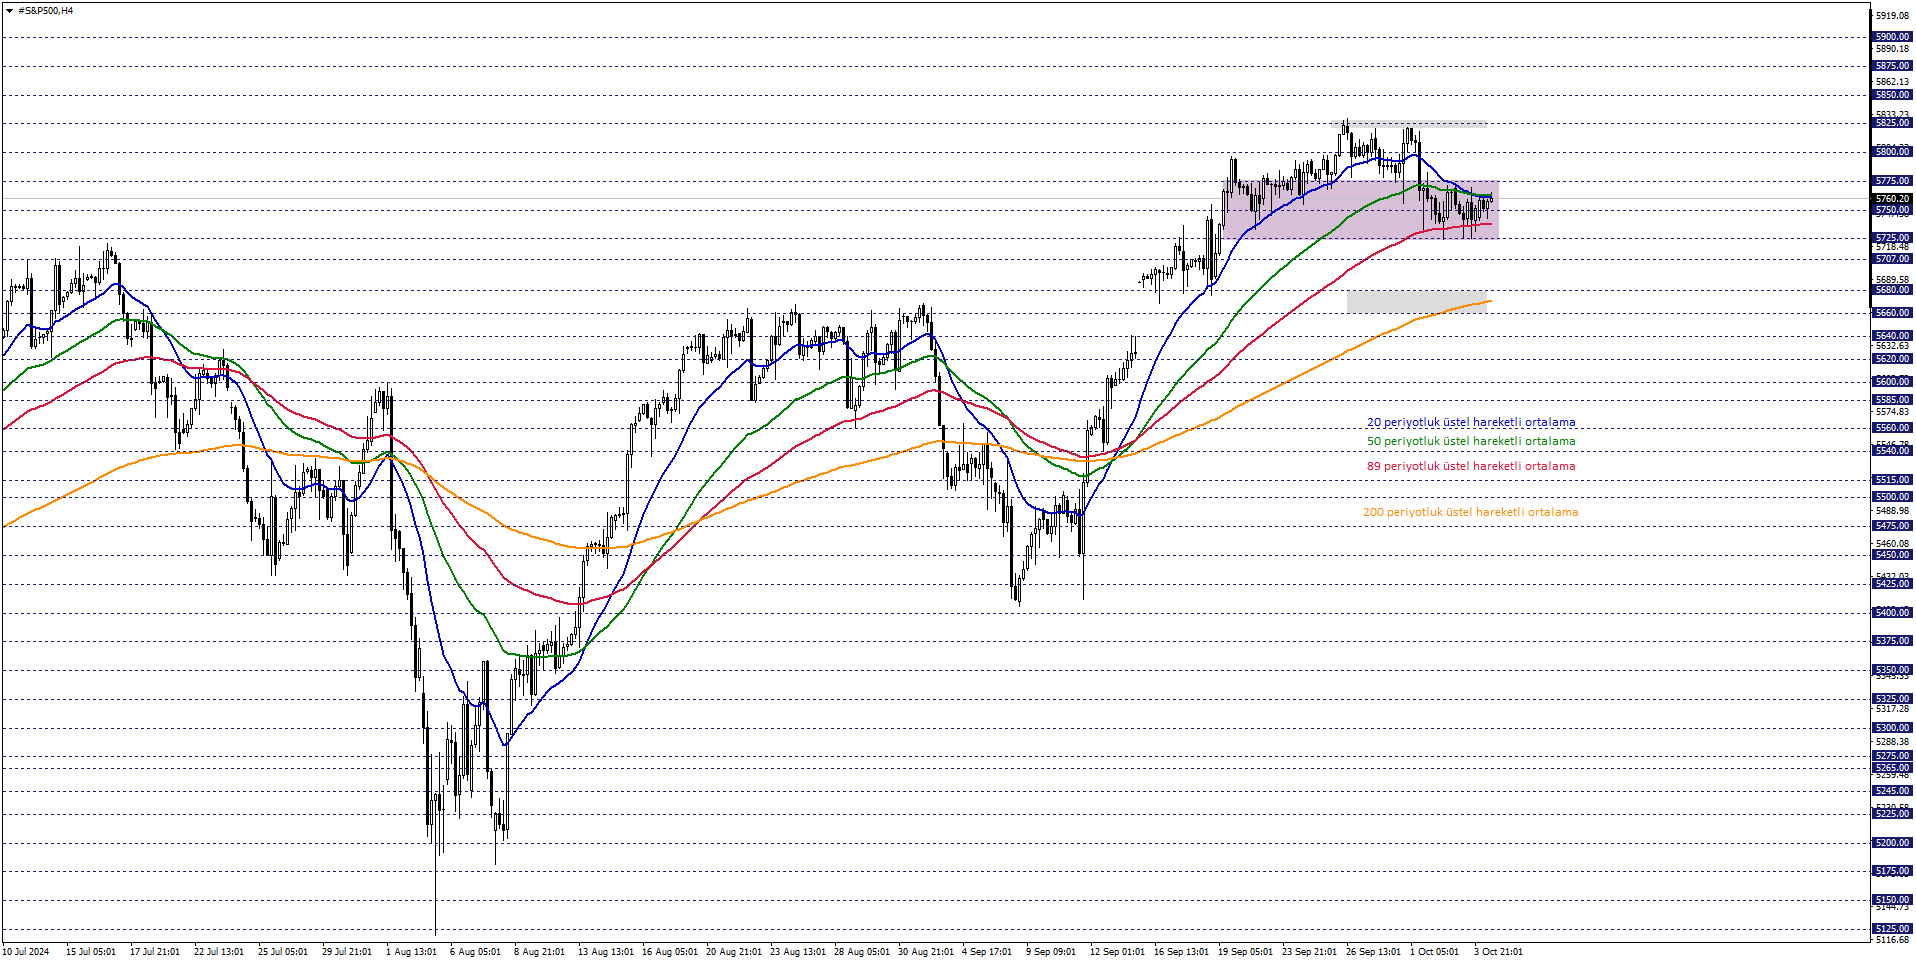Click the grey shaded rectangle near 5680
This screenshot has height=963, width=1916.
pos(1417,301)
